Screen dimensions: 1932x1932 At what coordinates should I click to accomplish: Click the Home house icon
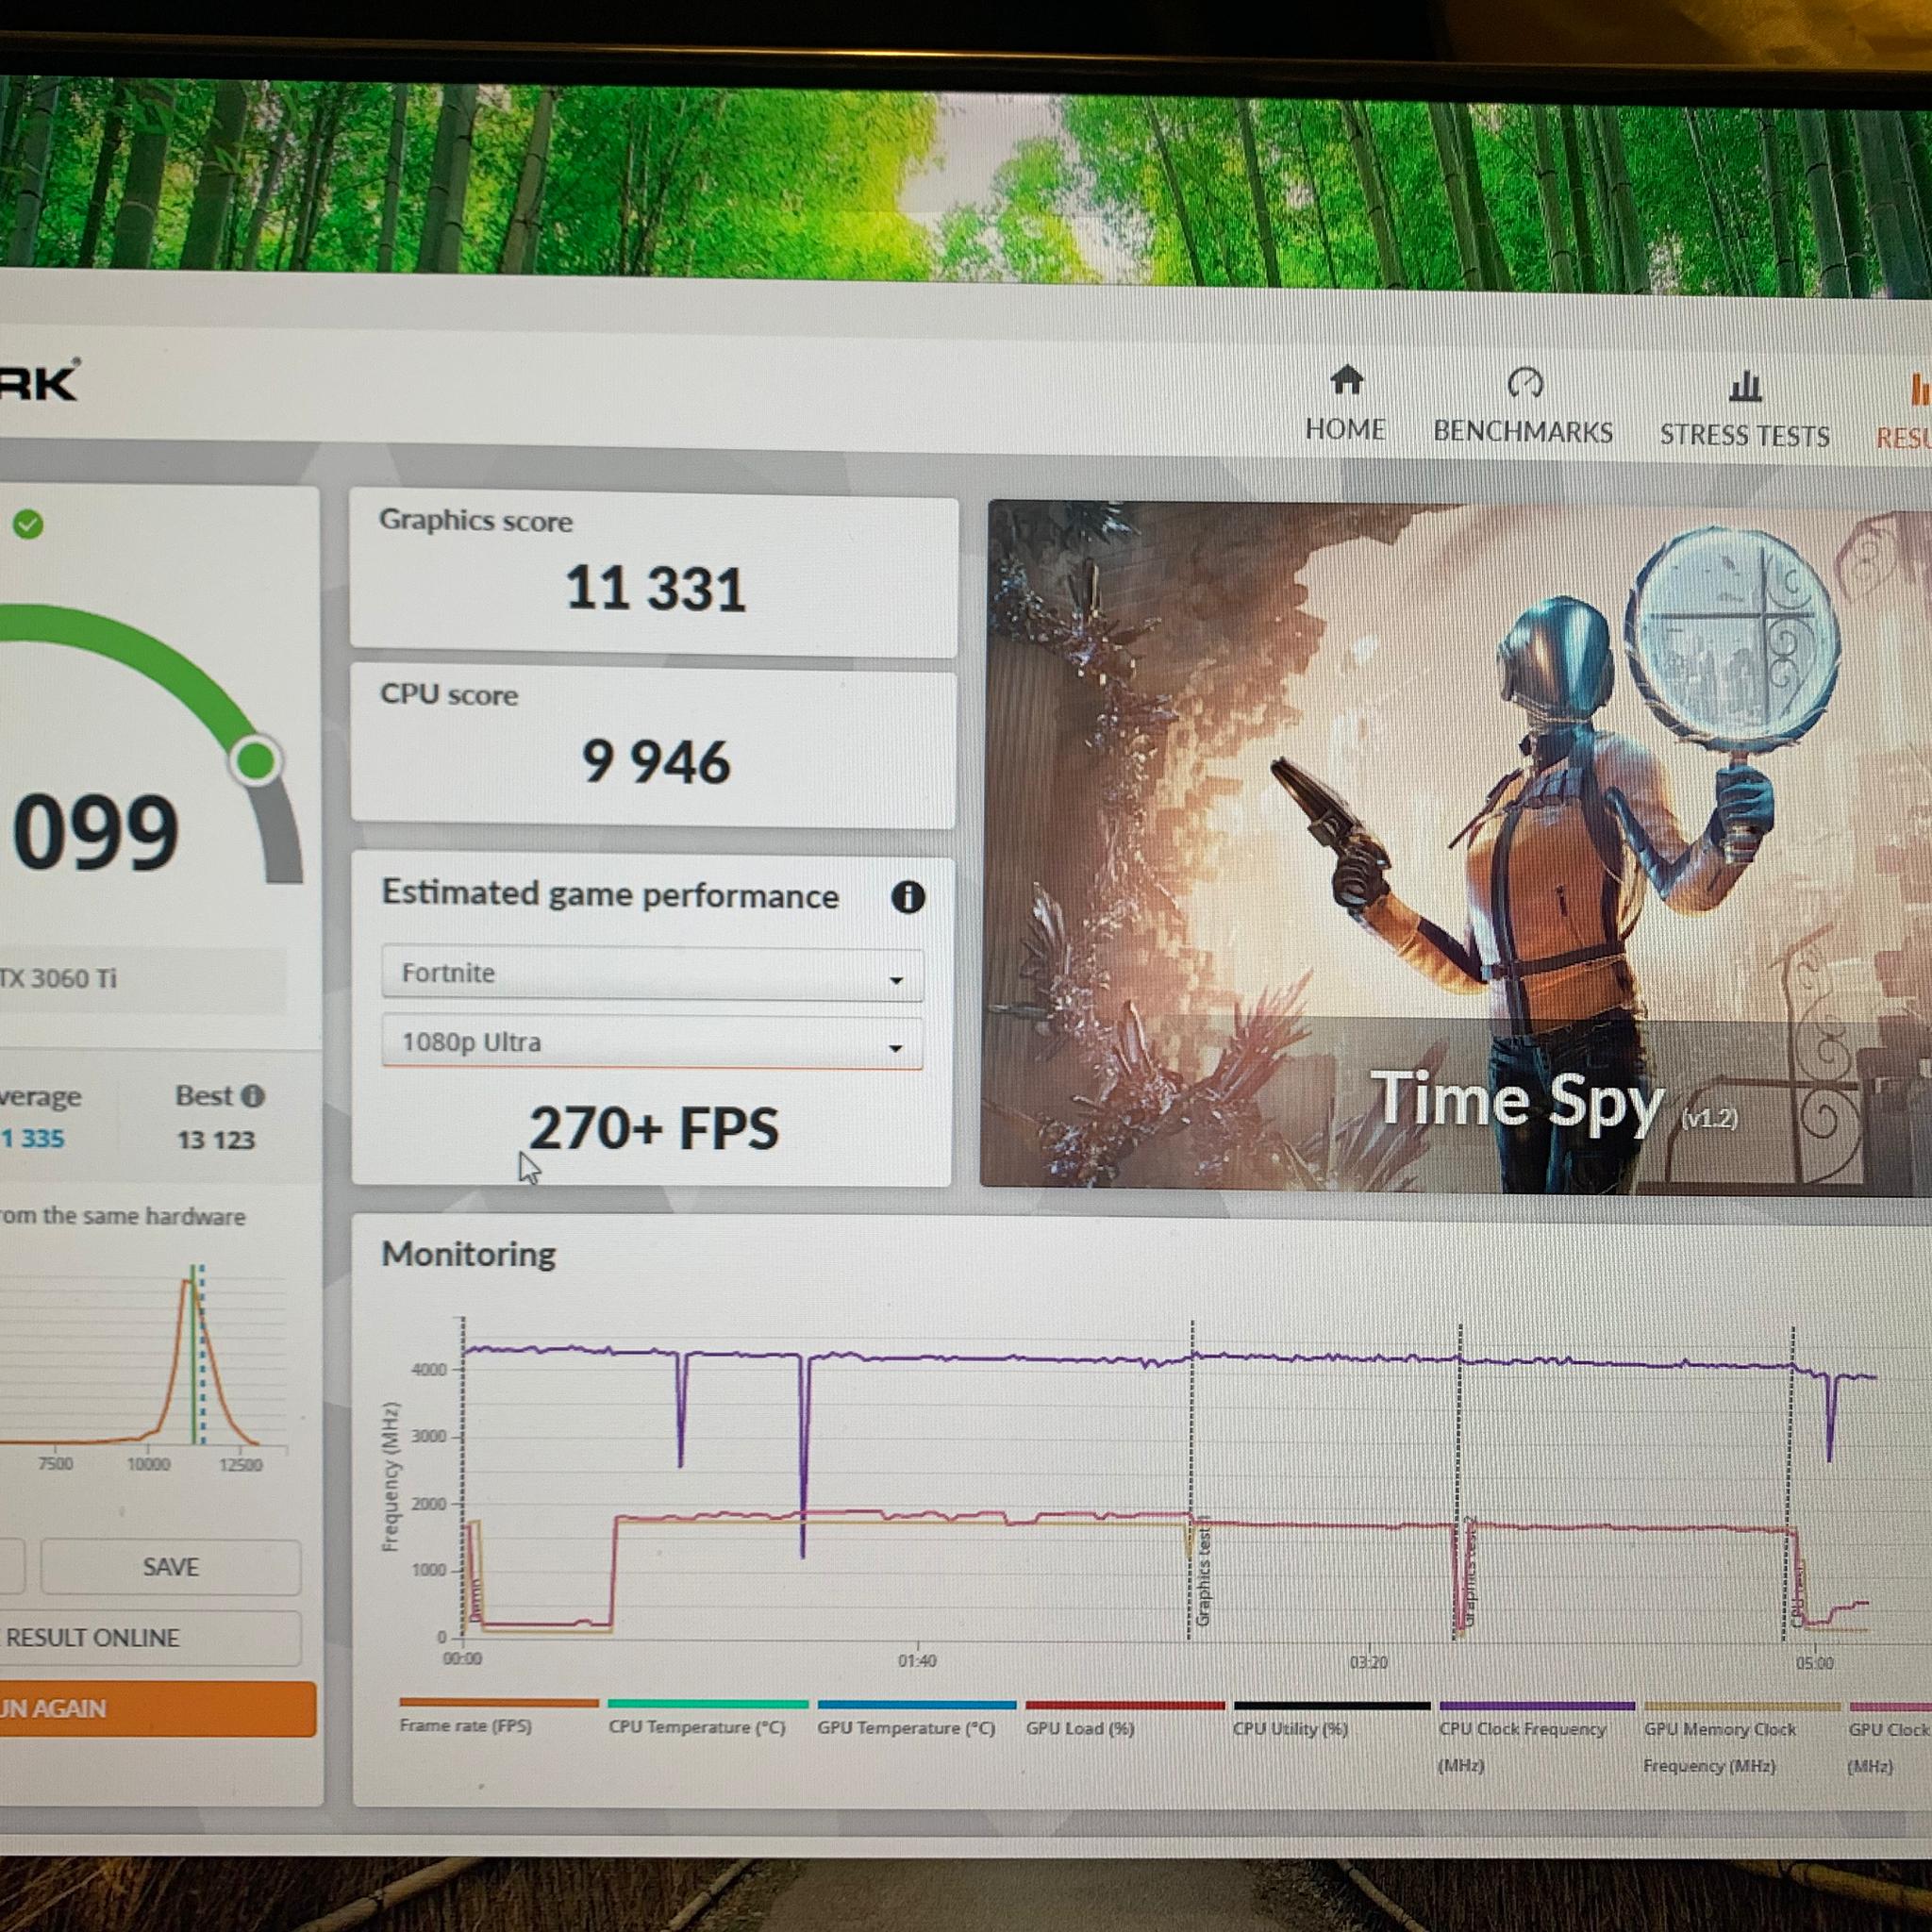click(x=1347, y=380)
